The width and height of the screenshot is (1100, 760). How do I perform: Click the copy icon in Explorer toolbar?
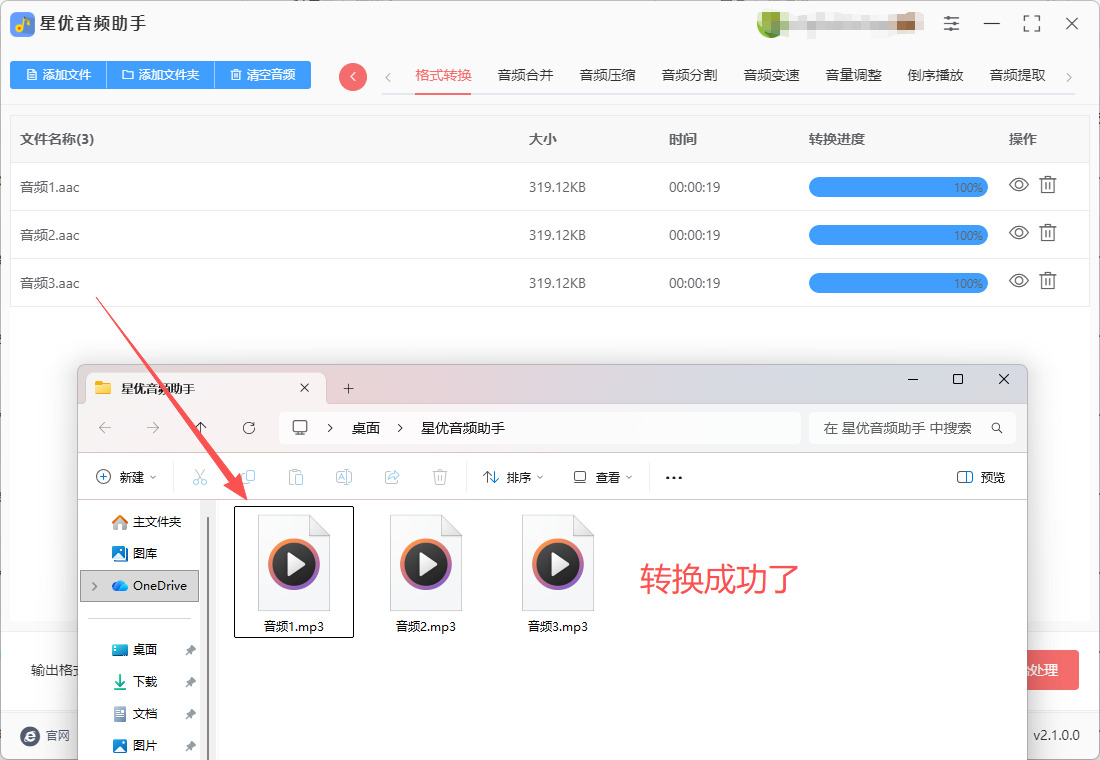click(248, 477)
